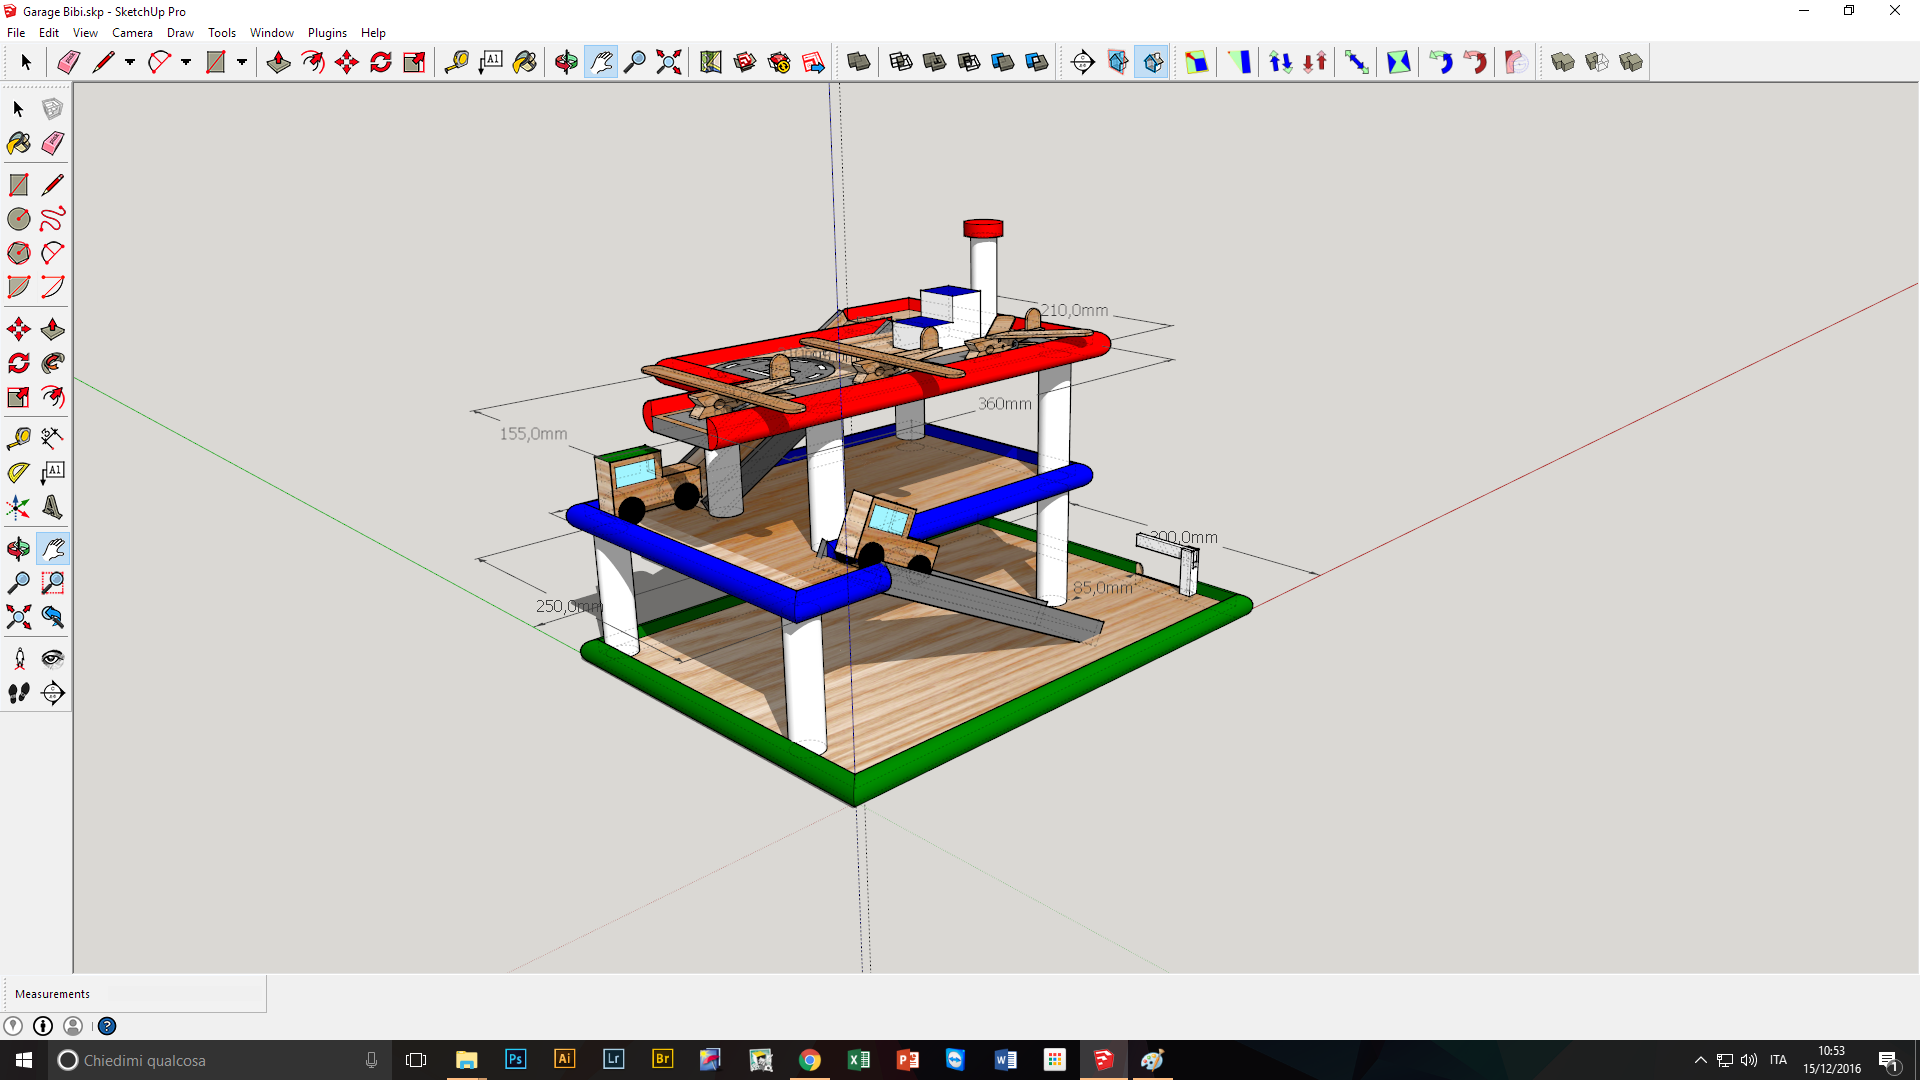Activate the Walk tool footprints icon
Viewport: 1920px width, 1080px height.
19,693
